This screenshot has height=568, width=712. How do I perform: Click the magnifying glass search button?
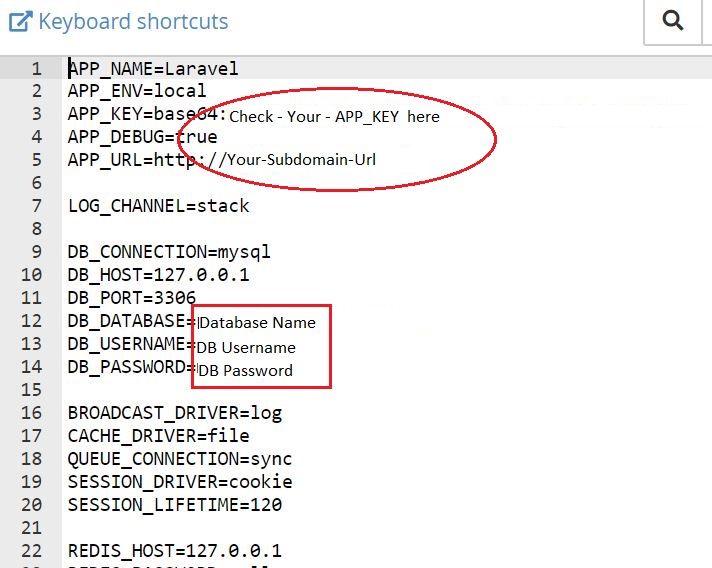tap(672, 20)
